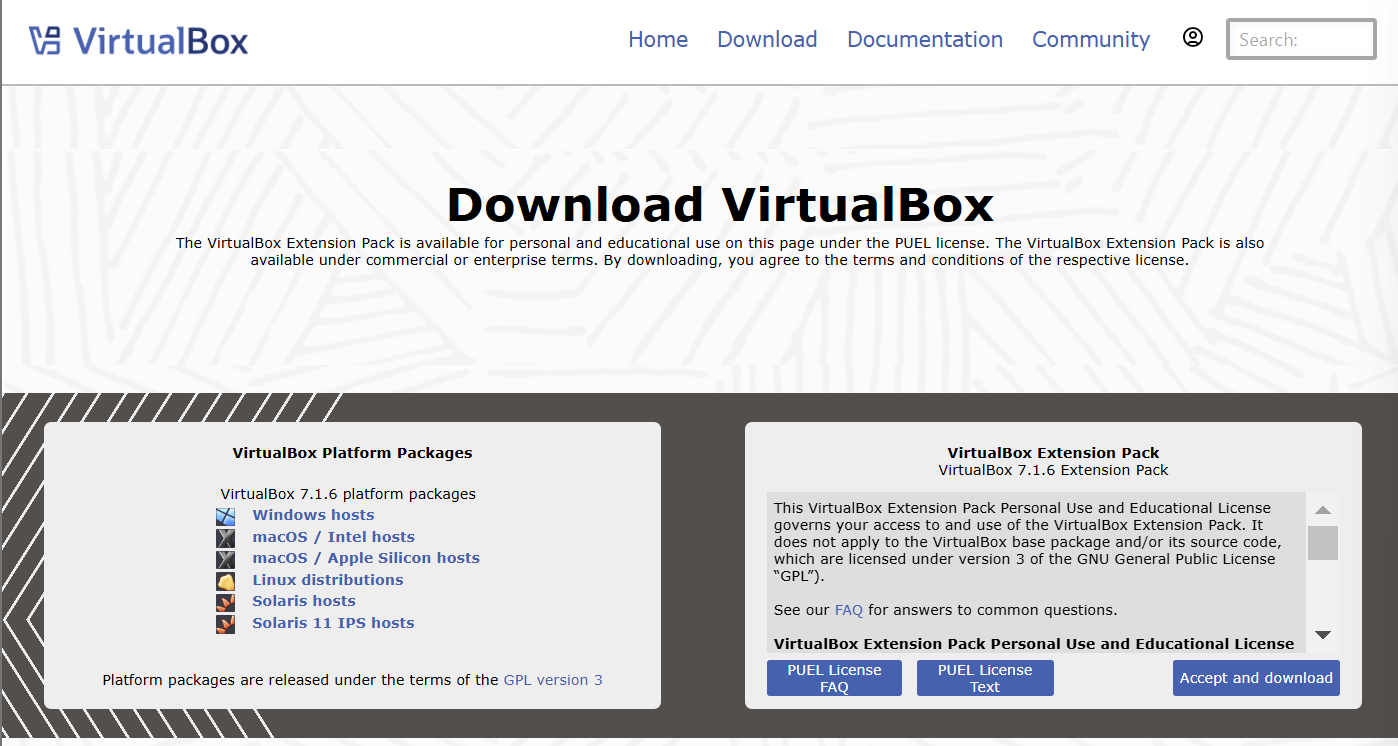Open the user account icon
Image resolution: width=1398 pixels, height=746 pixels.
tap(1193, 38)
